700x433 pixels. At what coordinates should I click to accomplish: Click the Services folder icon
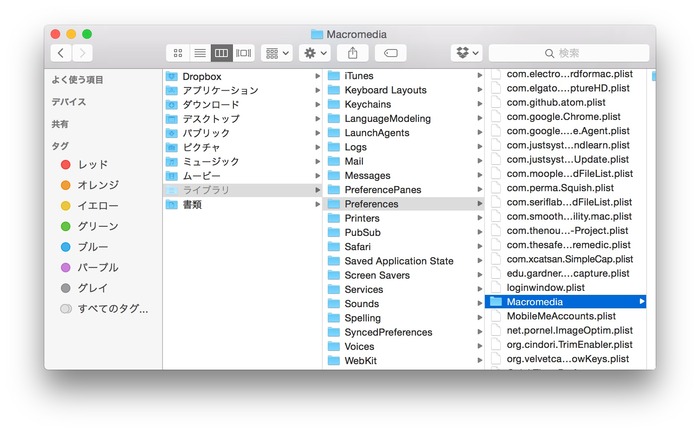[333, 289]
